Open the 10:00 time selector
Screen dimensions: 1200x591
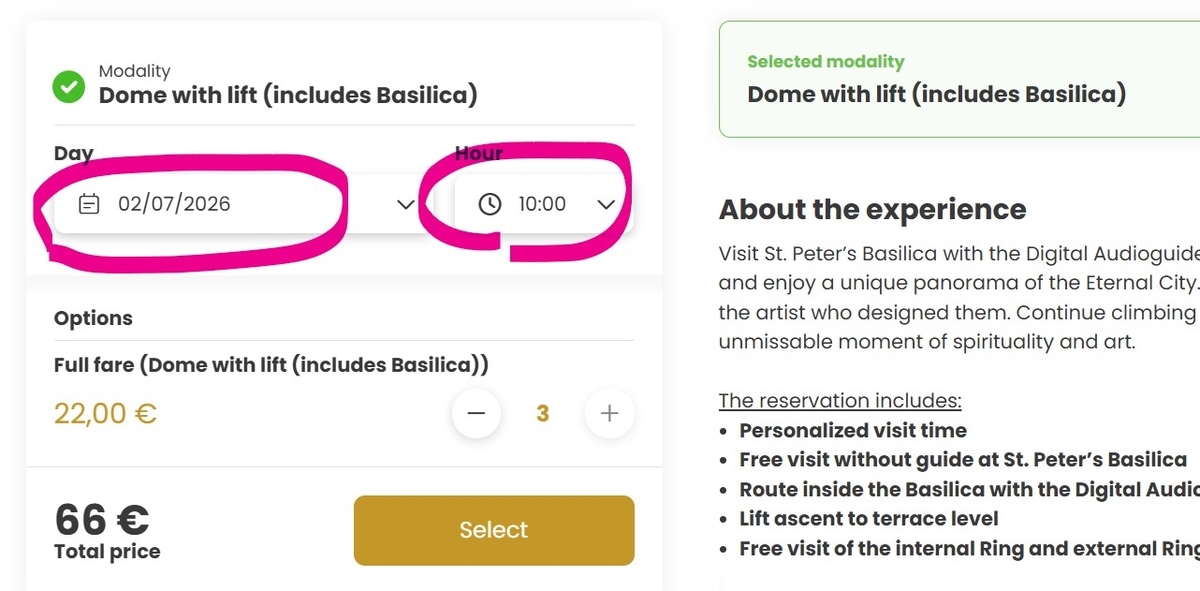coord(545,204)
